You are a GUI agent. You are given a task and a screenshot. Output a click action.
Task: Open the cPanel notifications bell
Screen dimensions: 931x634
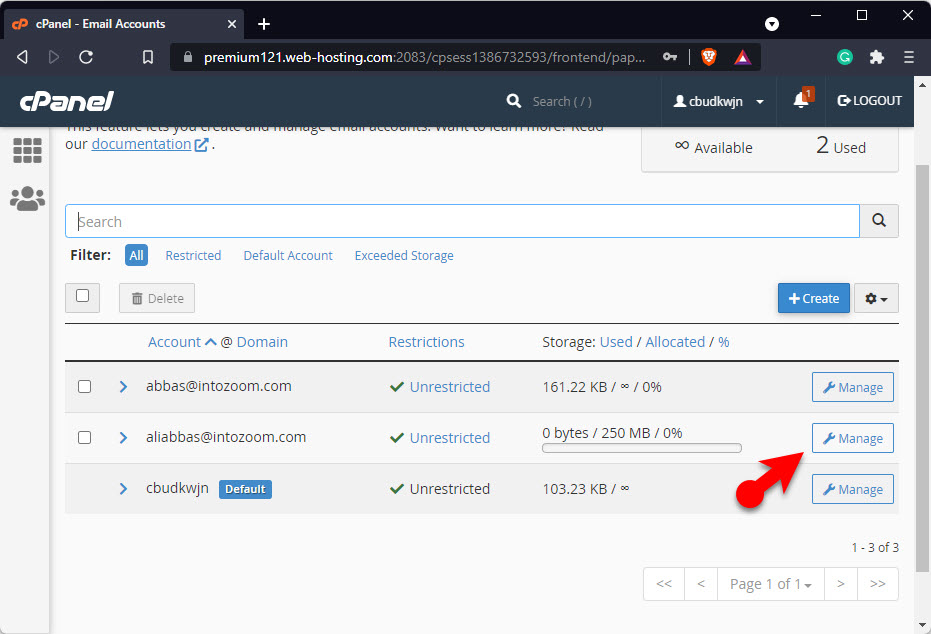(801, 101)
